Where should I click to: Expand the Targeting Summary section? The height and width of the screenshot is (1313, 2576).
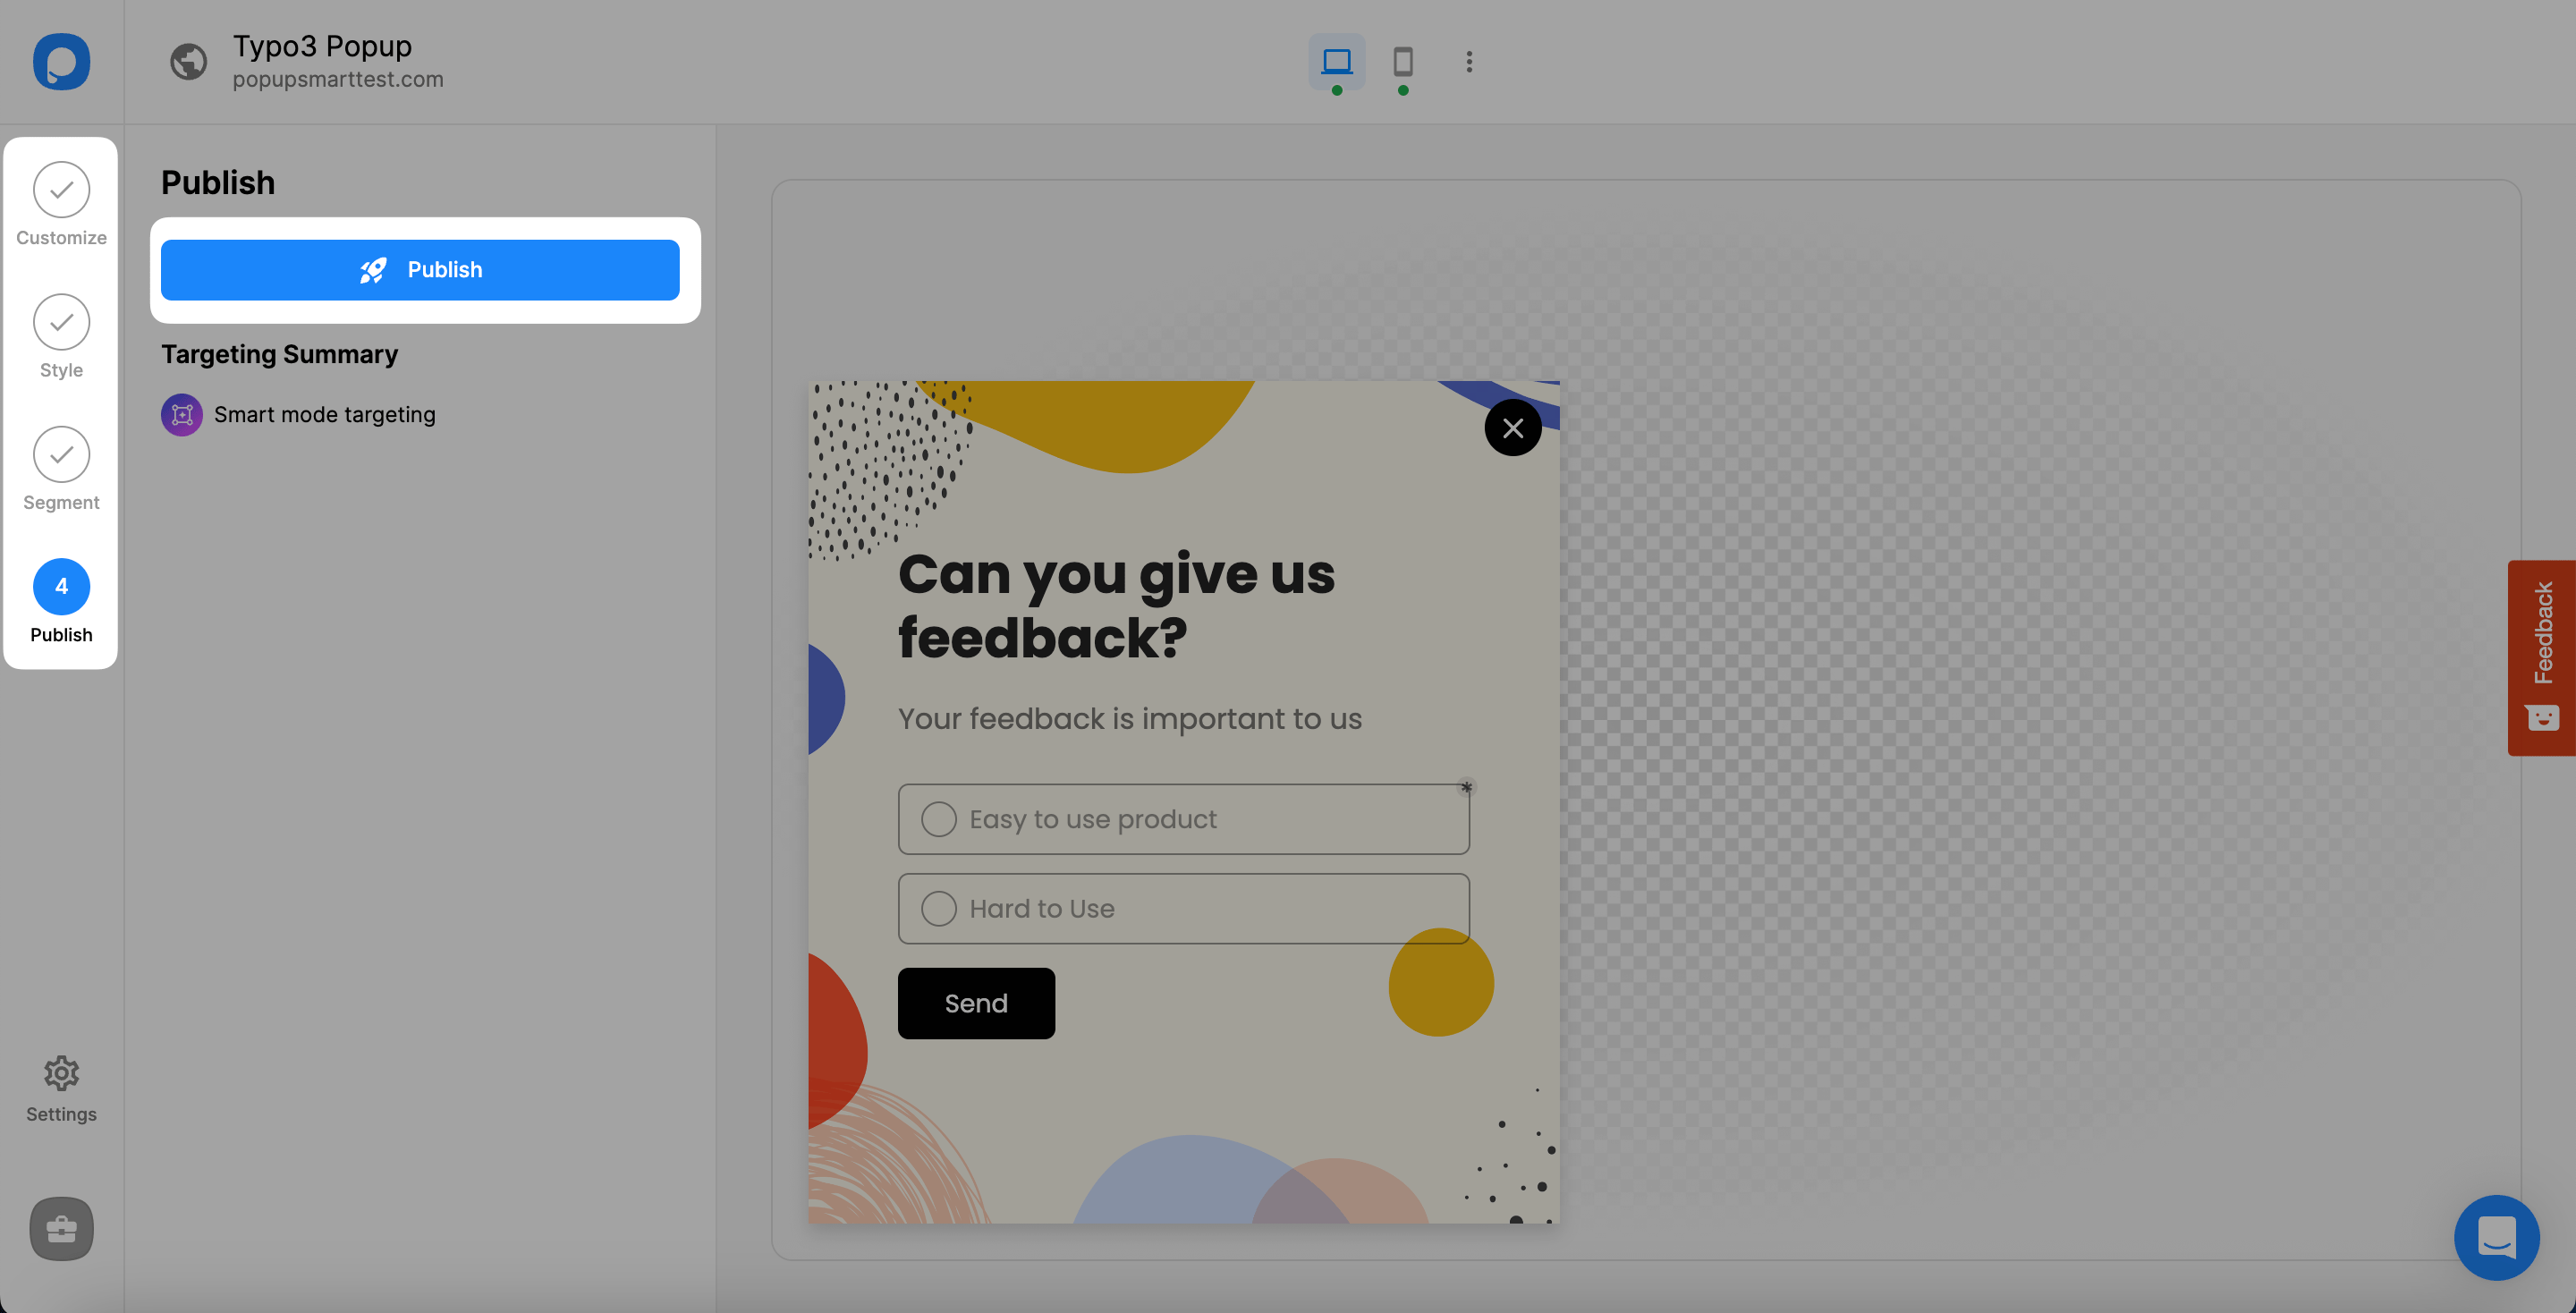click(280, 353)
